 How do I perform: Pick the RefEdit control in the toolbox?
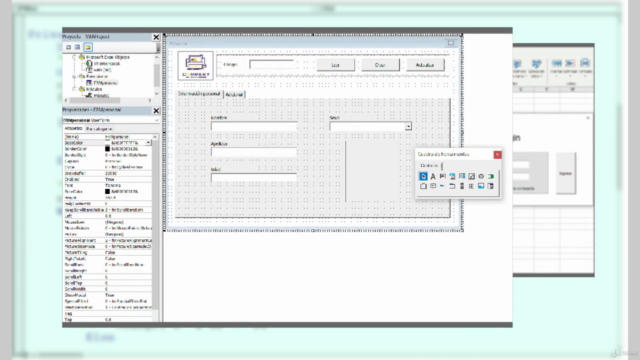[491, 186]
